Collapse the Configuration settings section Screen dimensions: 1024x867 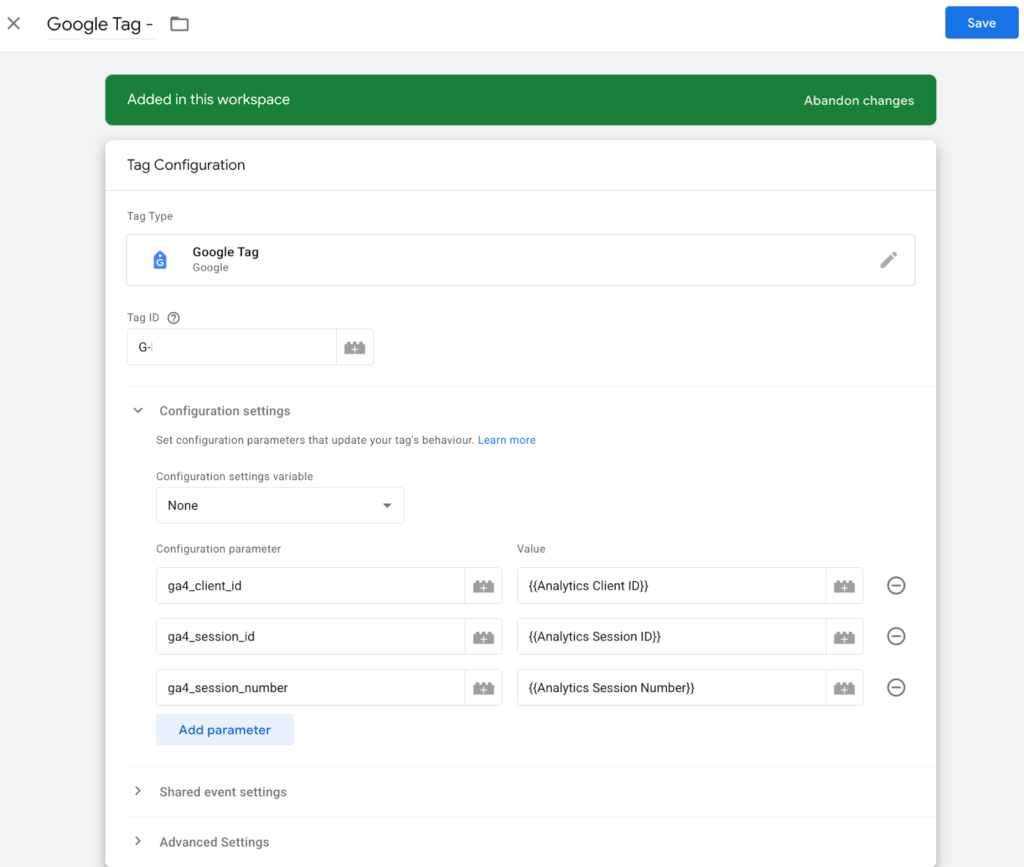point(139,411)
